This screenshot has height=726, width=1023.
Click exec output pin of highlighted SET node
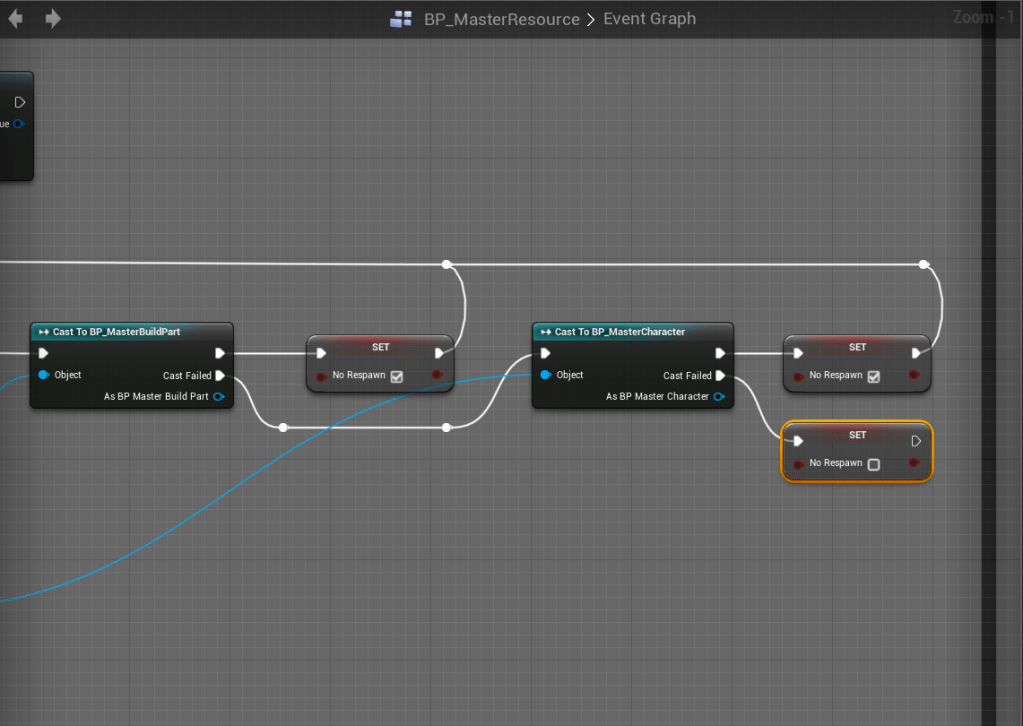(x=916, y=441)
